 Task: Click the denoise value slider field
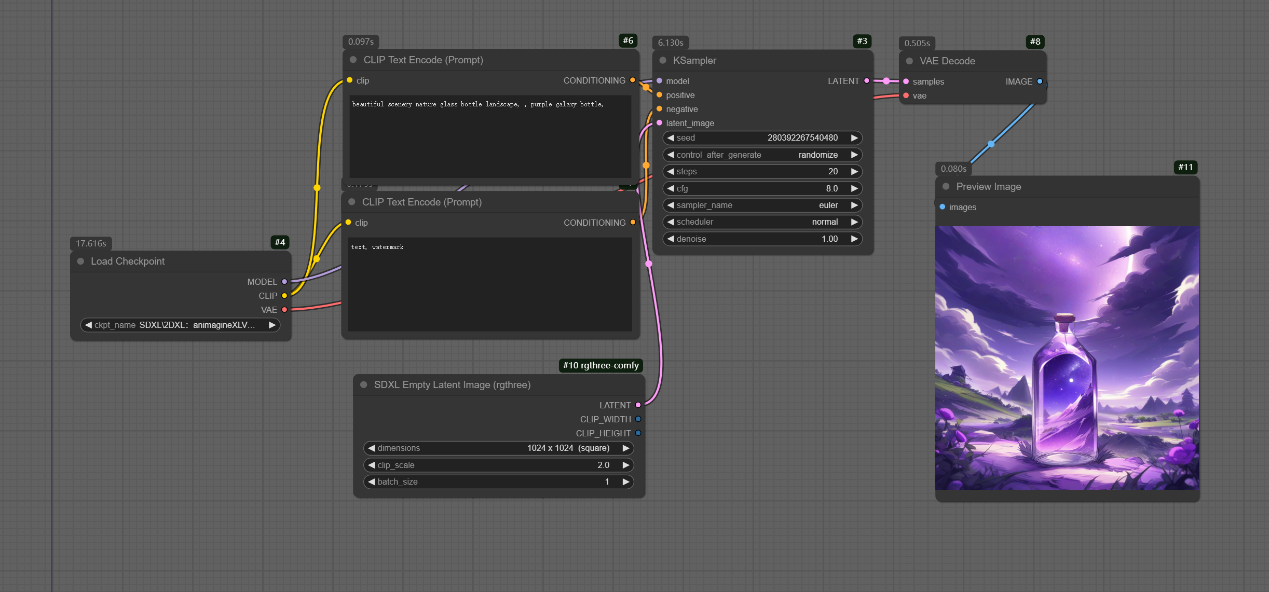[x=762, y=239]
